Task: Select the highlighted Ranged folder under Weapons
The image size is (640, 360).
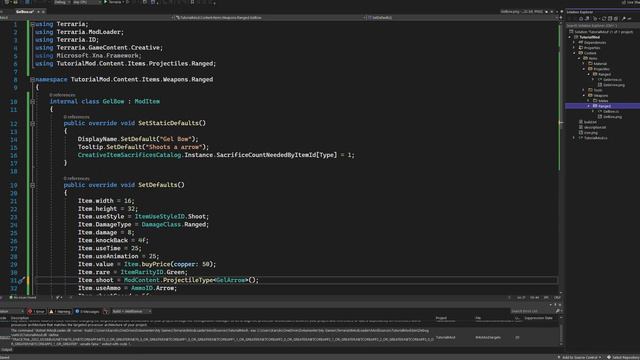Action: 602,106
